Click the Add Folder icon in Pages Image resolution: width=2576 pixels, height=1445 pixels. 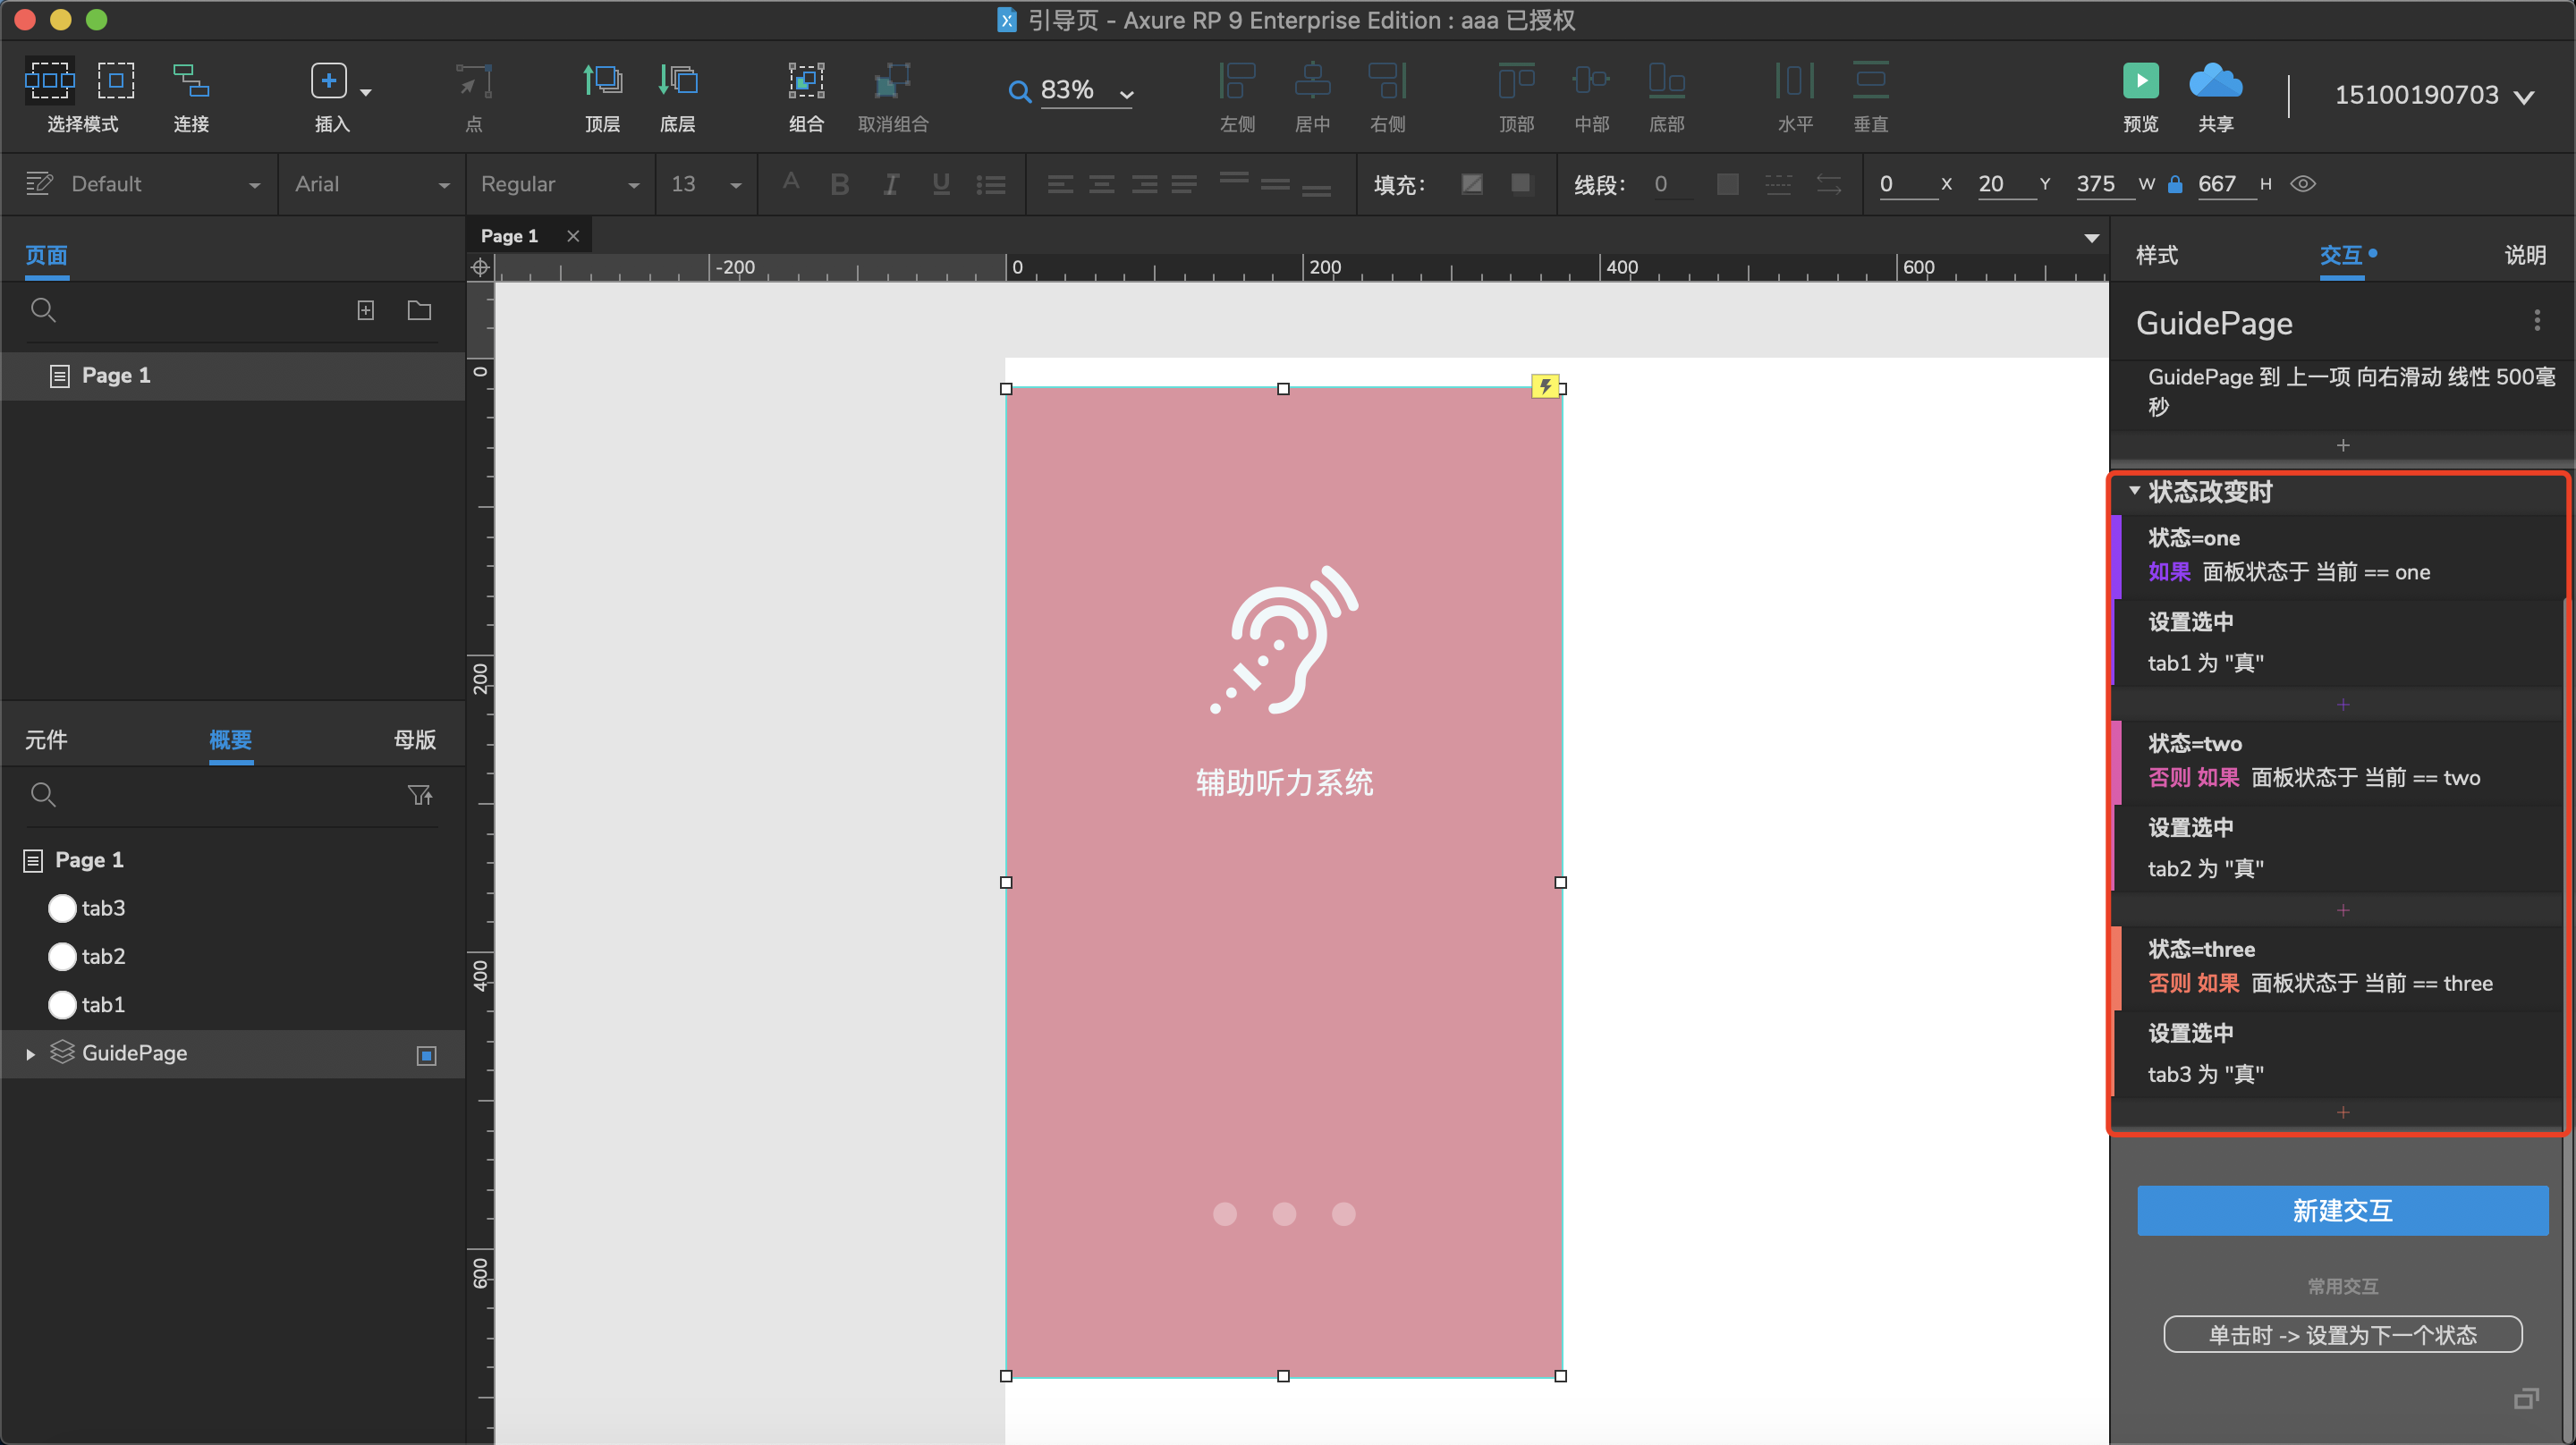419,311
